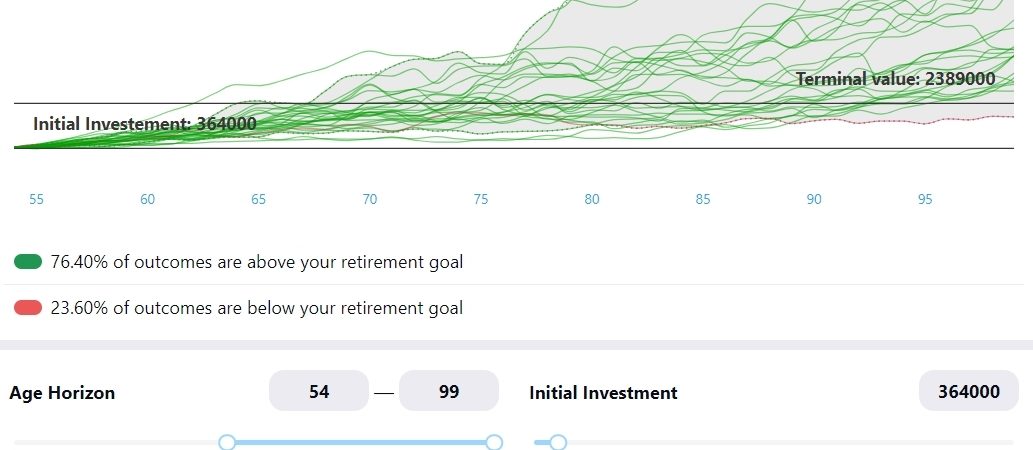
Task: Click the red legend swatch for below-goal outcomes
Action: point(28,308)
